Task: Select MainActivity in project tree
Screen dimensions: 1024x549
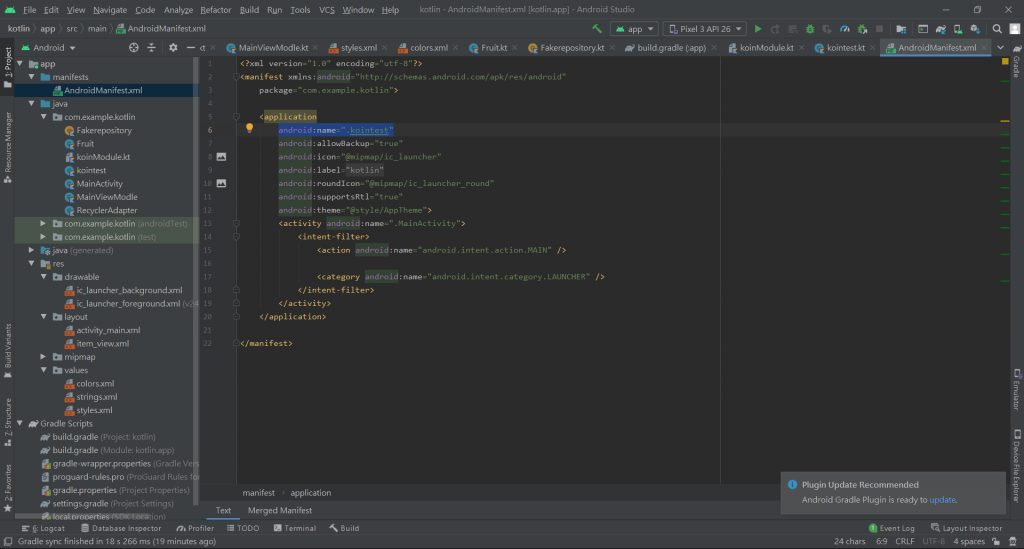Action: (x=99, y=183)
